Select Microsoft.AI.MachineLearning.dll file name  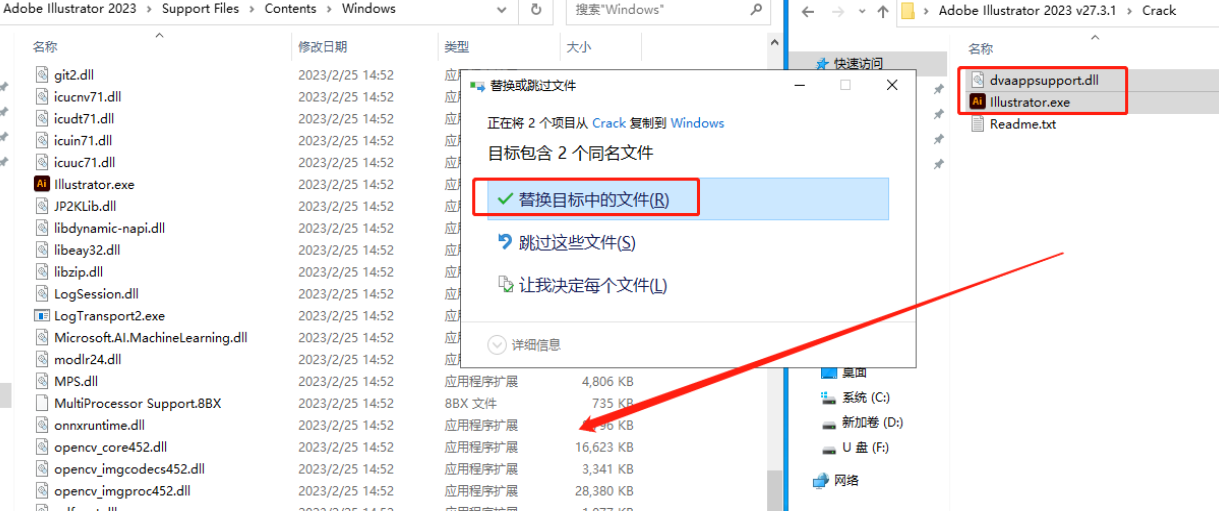click(x=150, y=338)
